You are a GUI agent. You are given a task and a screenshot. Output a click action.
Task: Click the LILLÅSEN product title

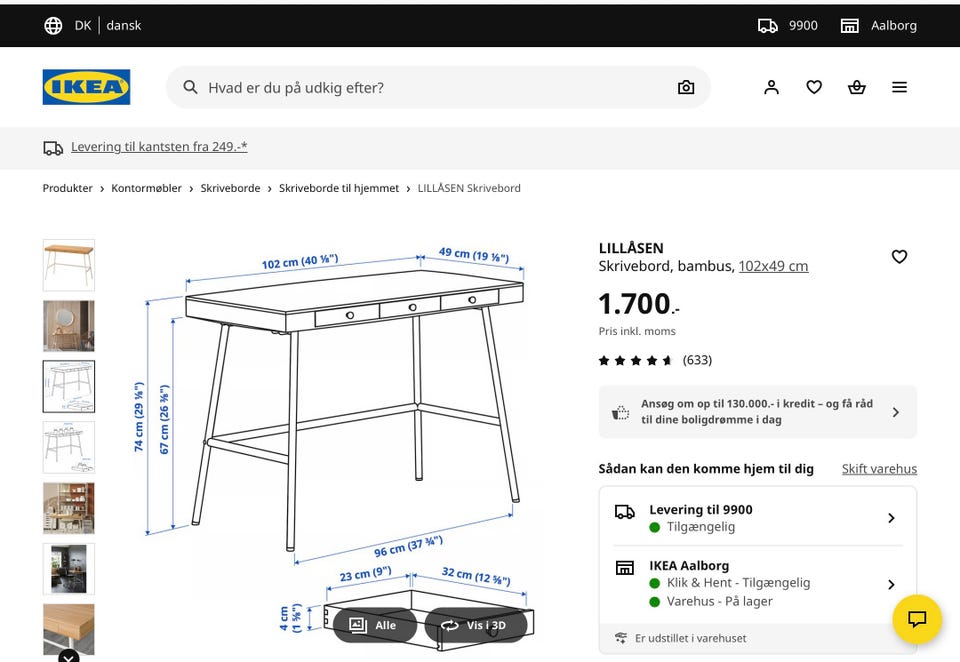[631, 248]
